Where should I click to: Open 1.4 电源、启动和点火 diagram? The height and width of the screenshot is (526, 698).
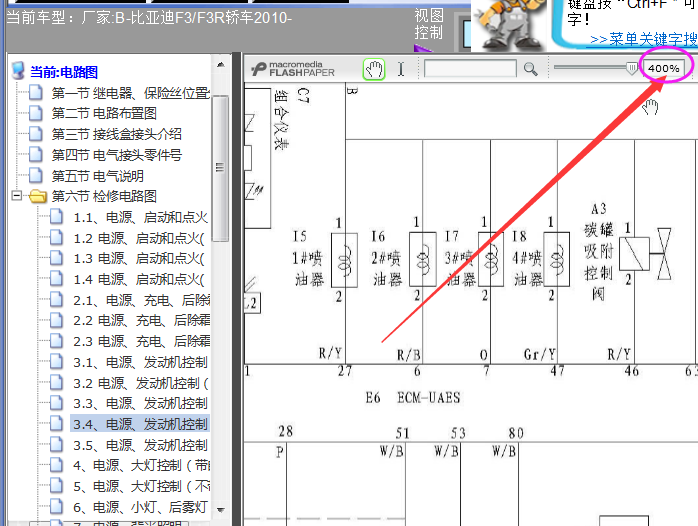tap(139, 279)
